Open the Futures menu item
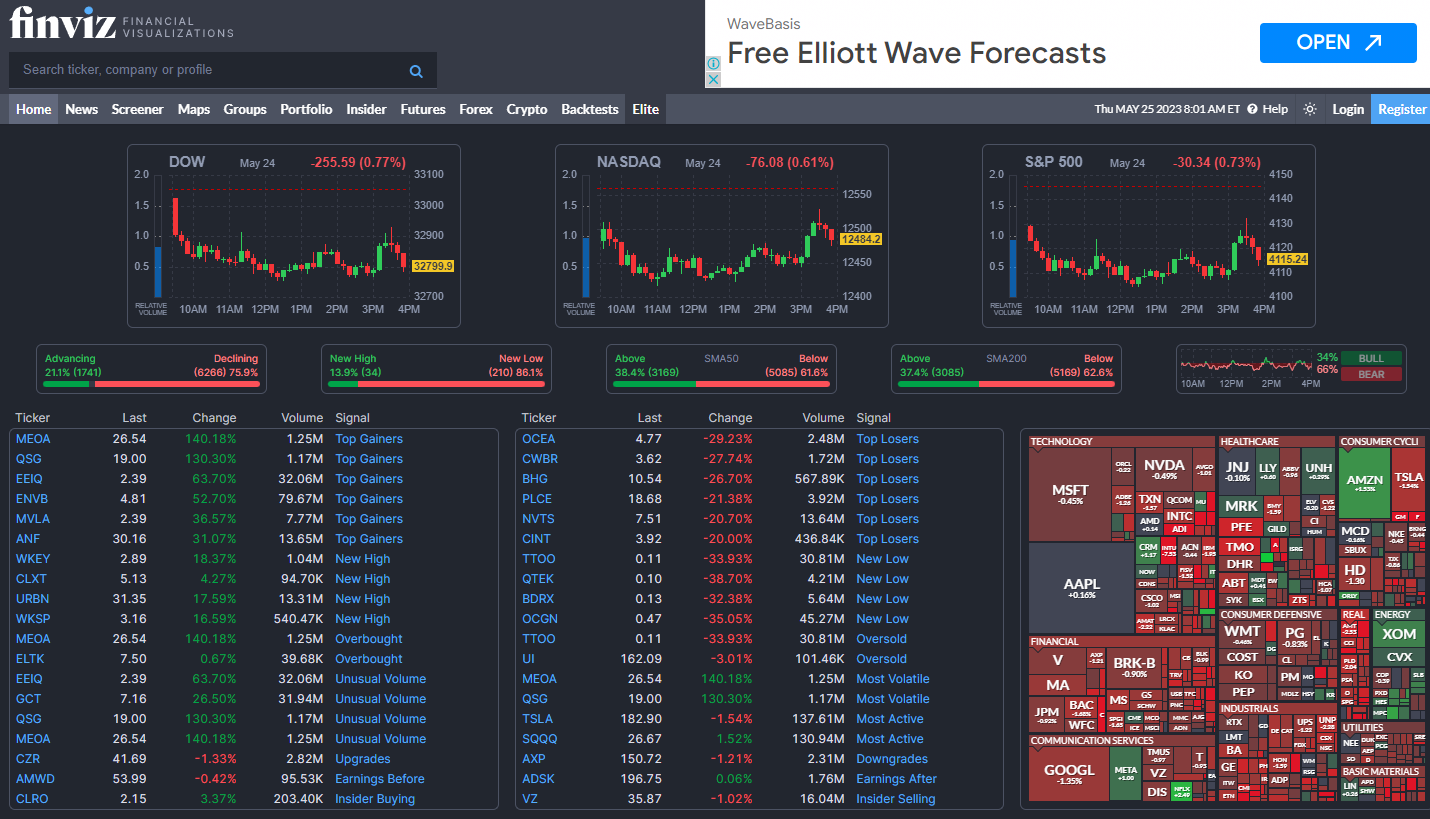 click(423, 109)
